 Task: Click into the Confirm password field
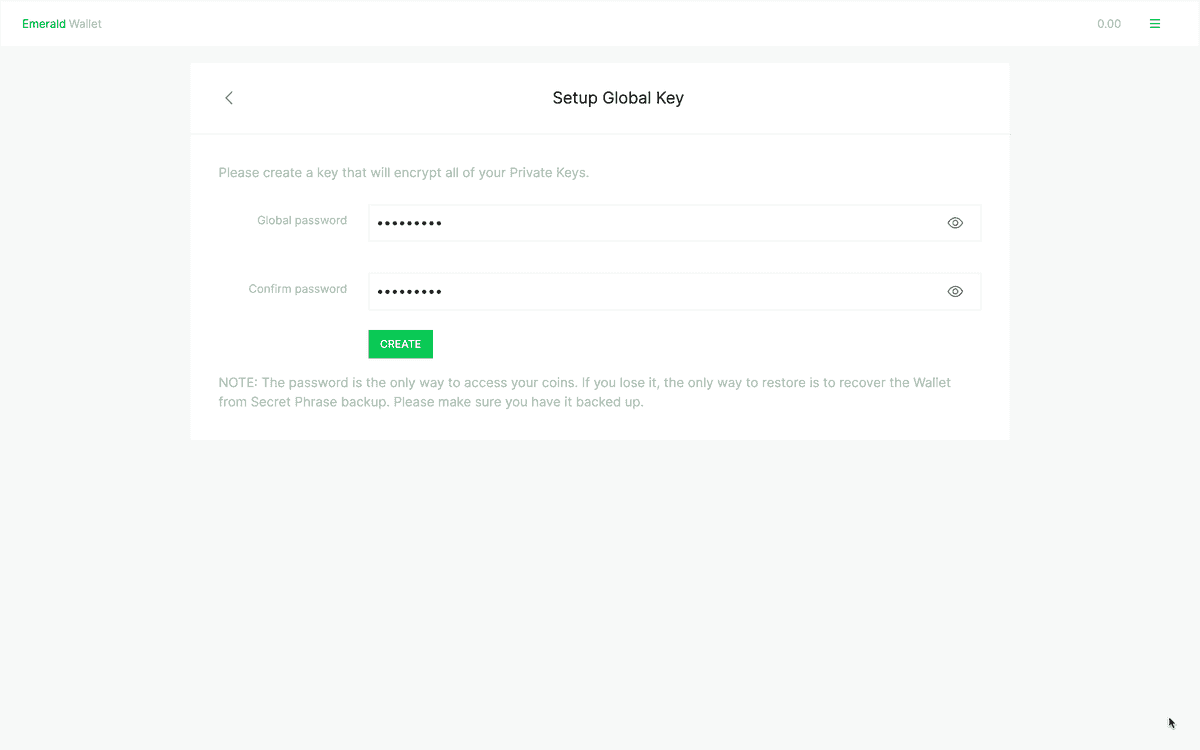tap(660, 292)
